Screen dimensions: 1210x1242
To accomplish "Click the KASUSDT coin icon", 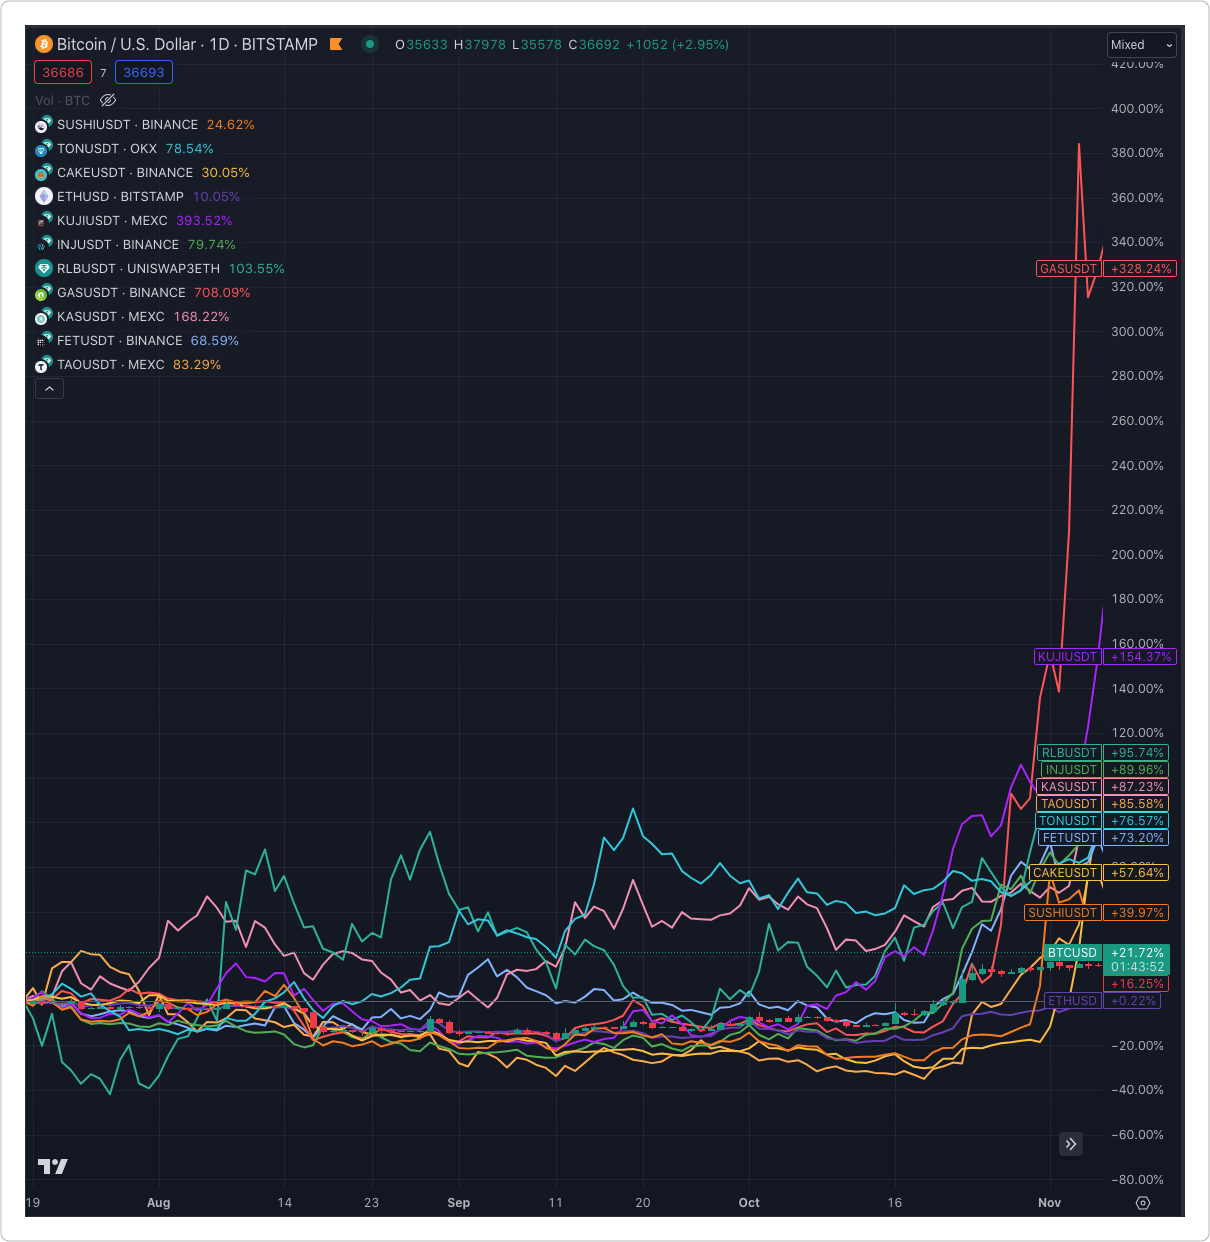I will [43, 317].
